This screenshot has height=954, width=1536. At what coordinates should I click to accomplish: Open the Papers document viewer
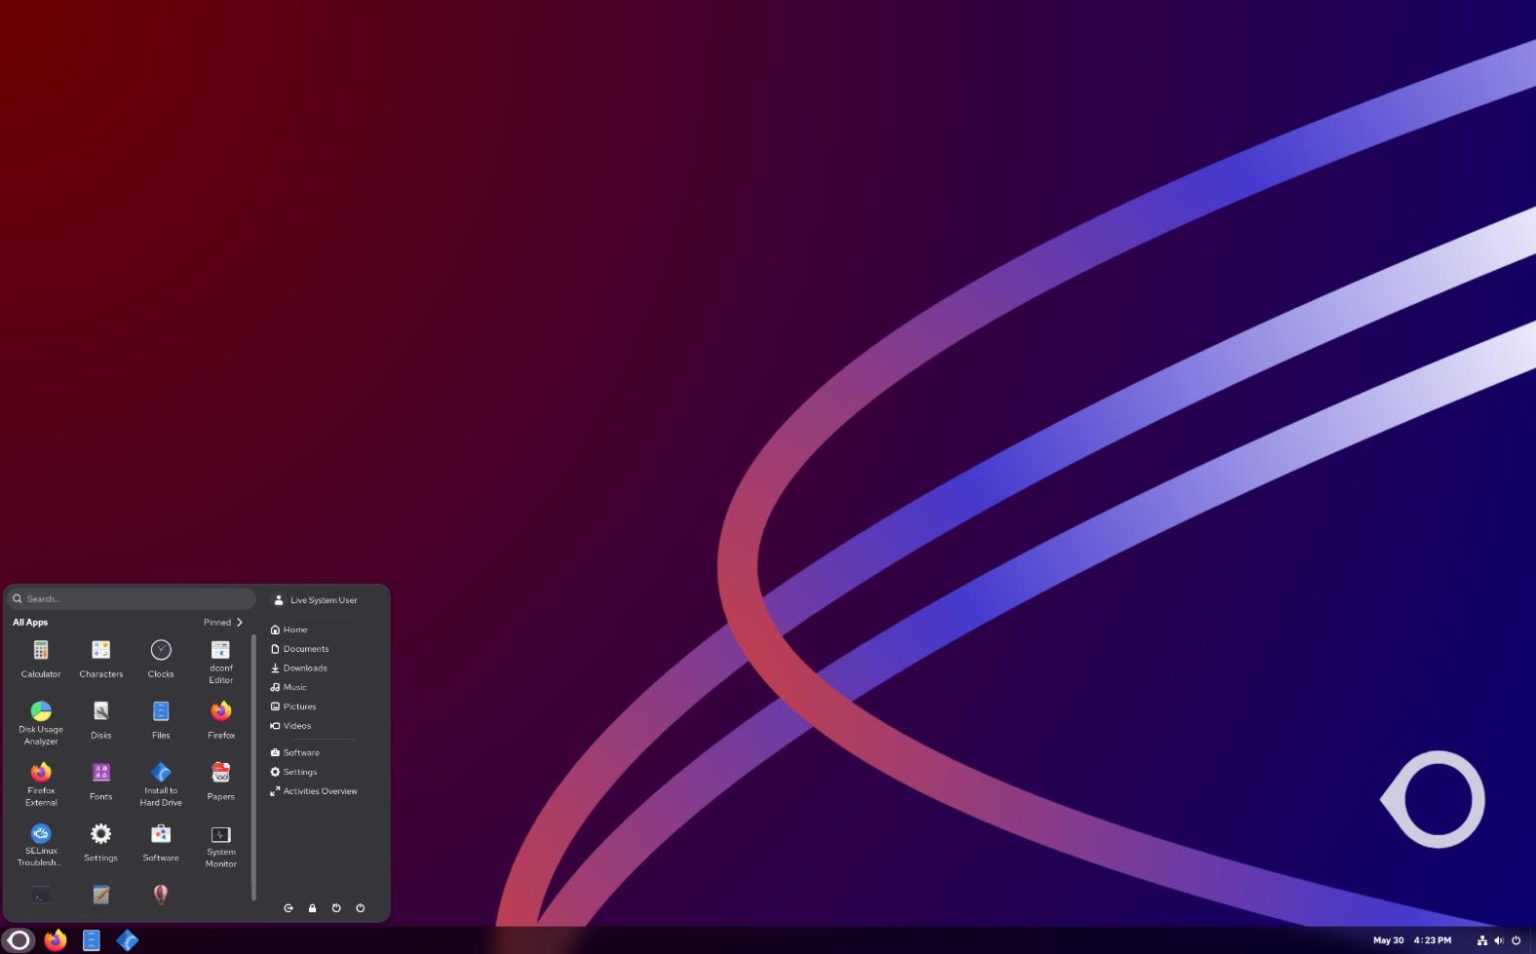pos(220,778)
